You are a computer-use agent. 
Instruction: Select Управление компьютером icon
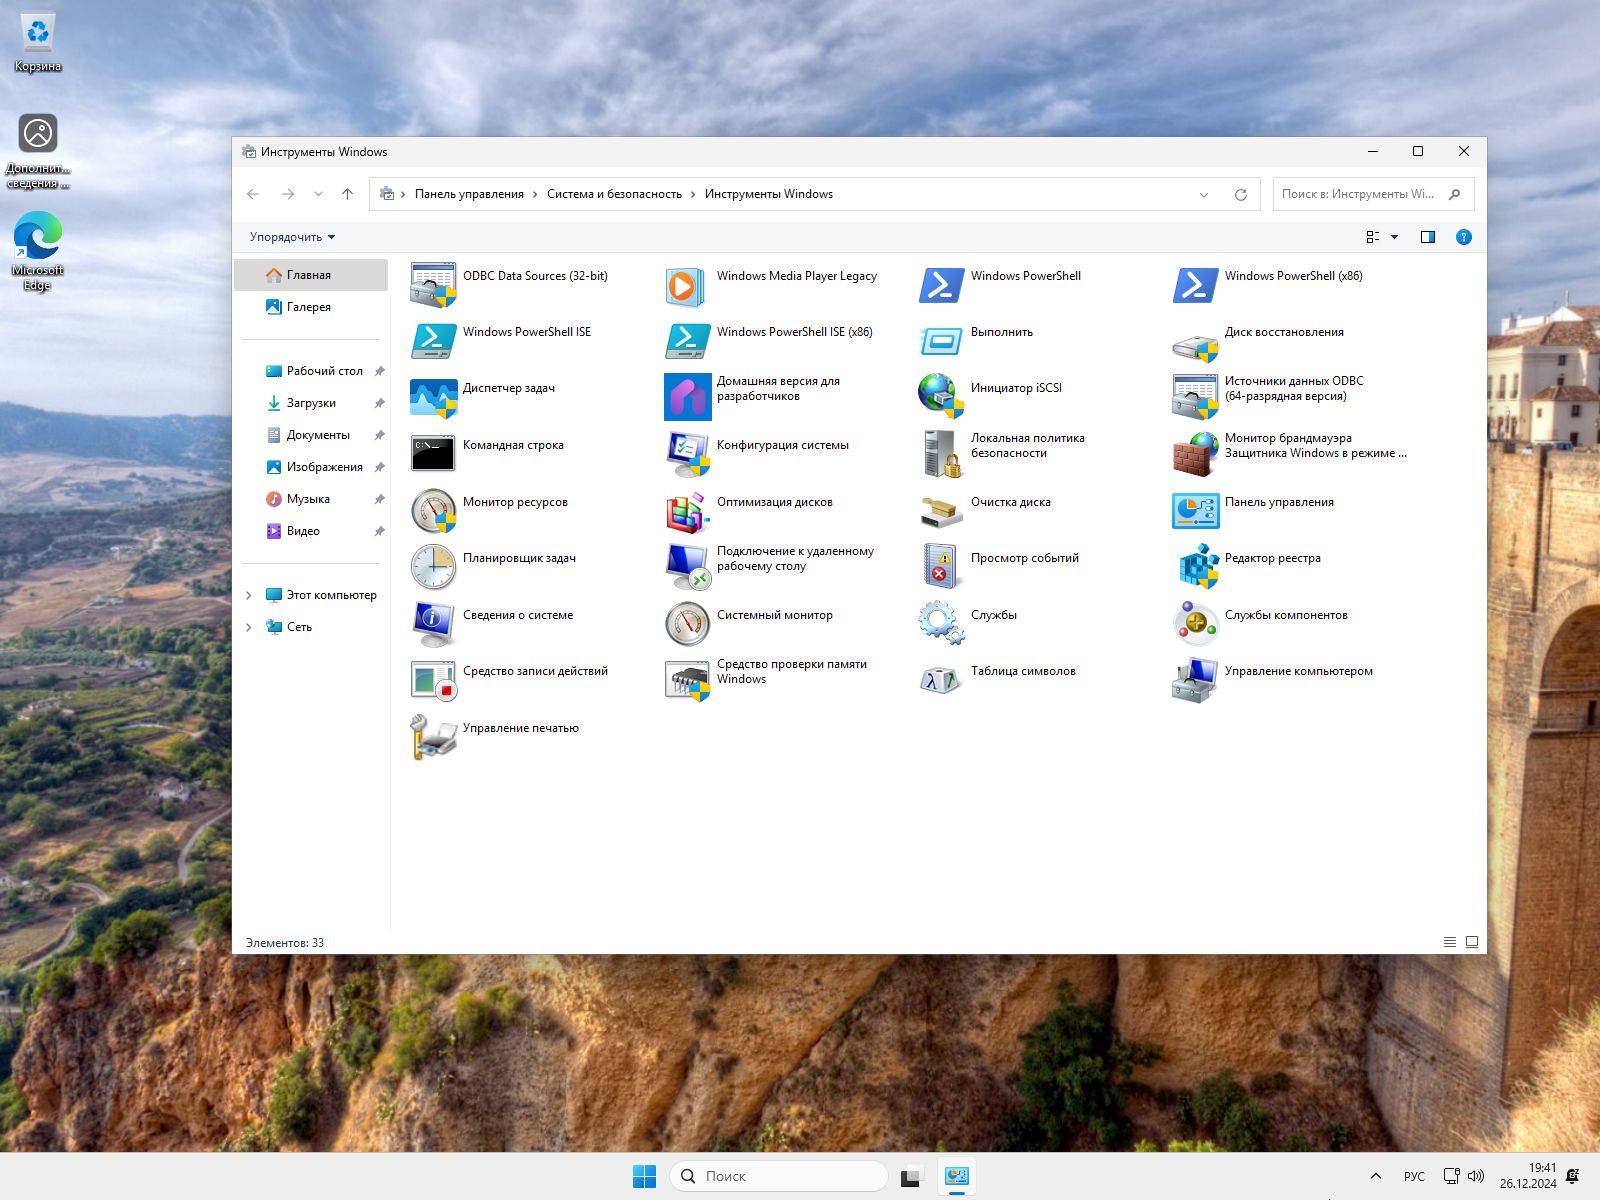(1195, 680)
